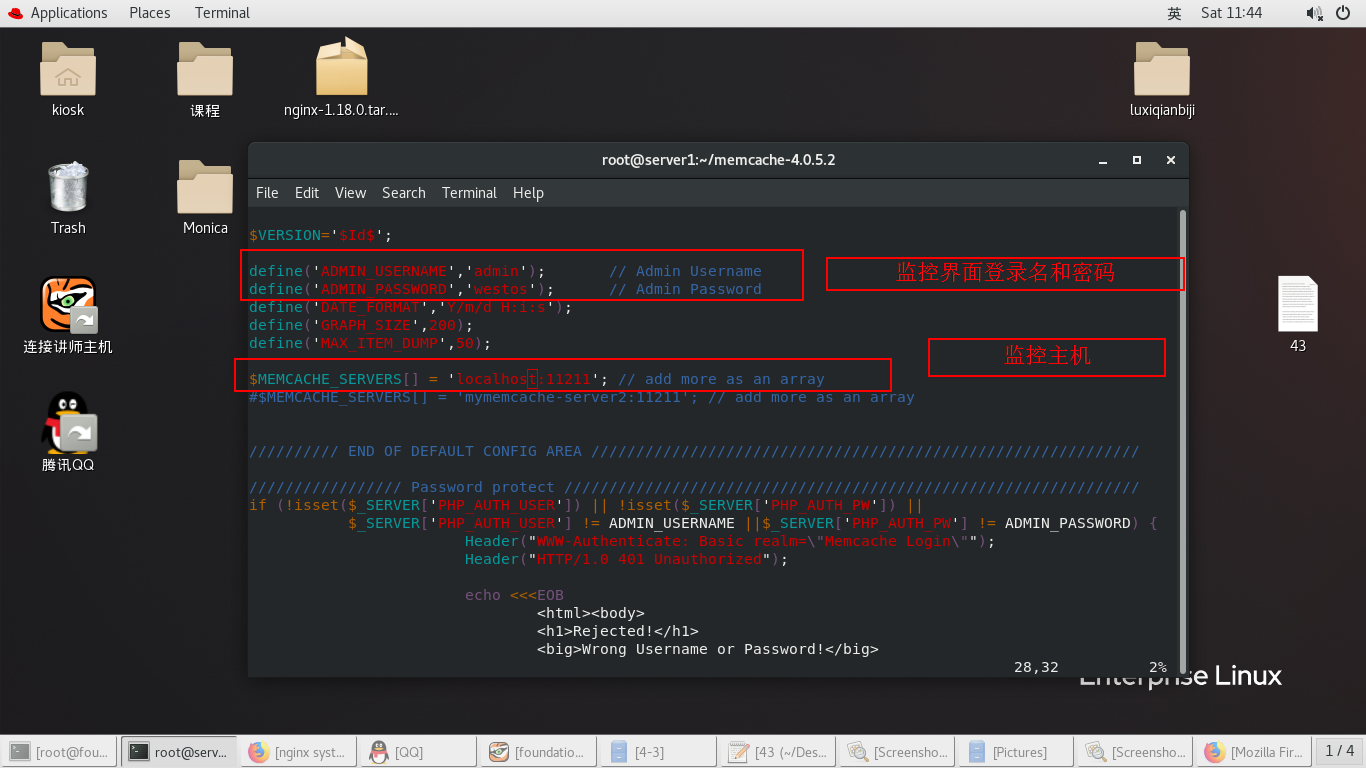Open the kiosk home folder icon
Screen dimensions: 1366x768
click(x=68, y=69)
